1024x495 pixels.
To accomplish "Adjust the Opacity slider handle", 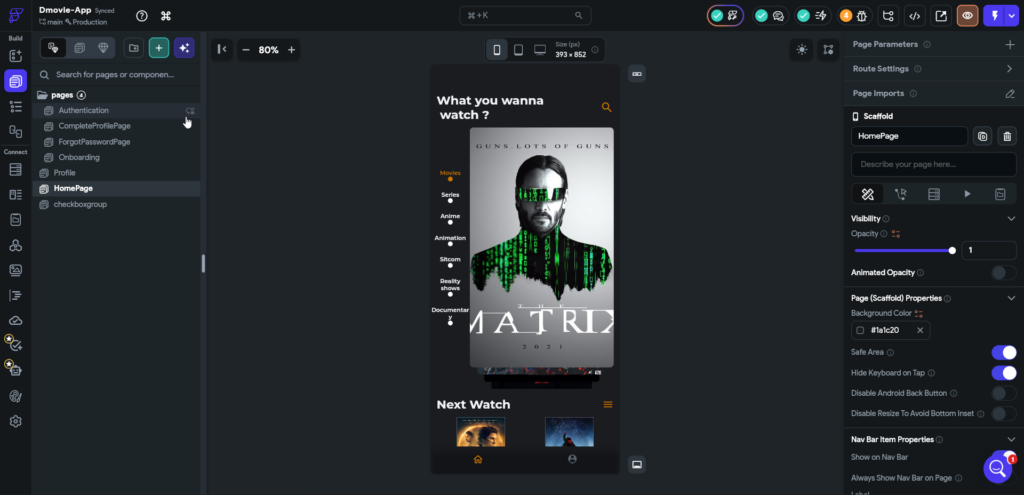I will (x=952, y=250).
